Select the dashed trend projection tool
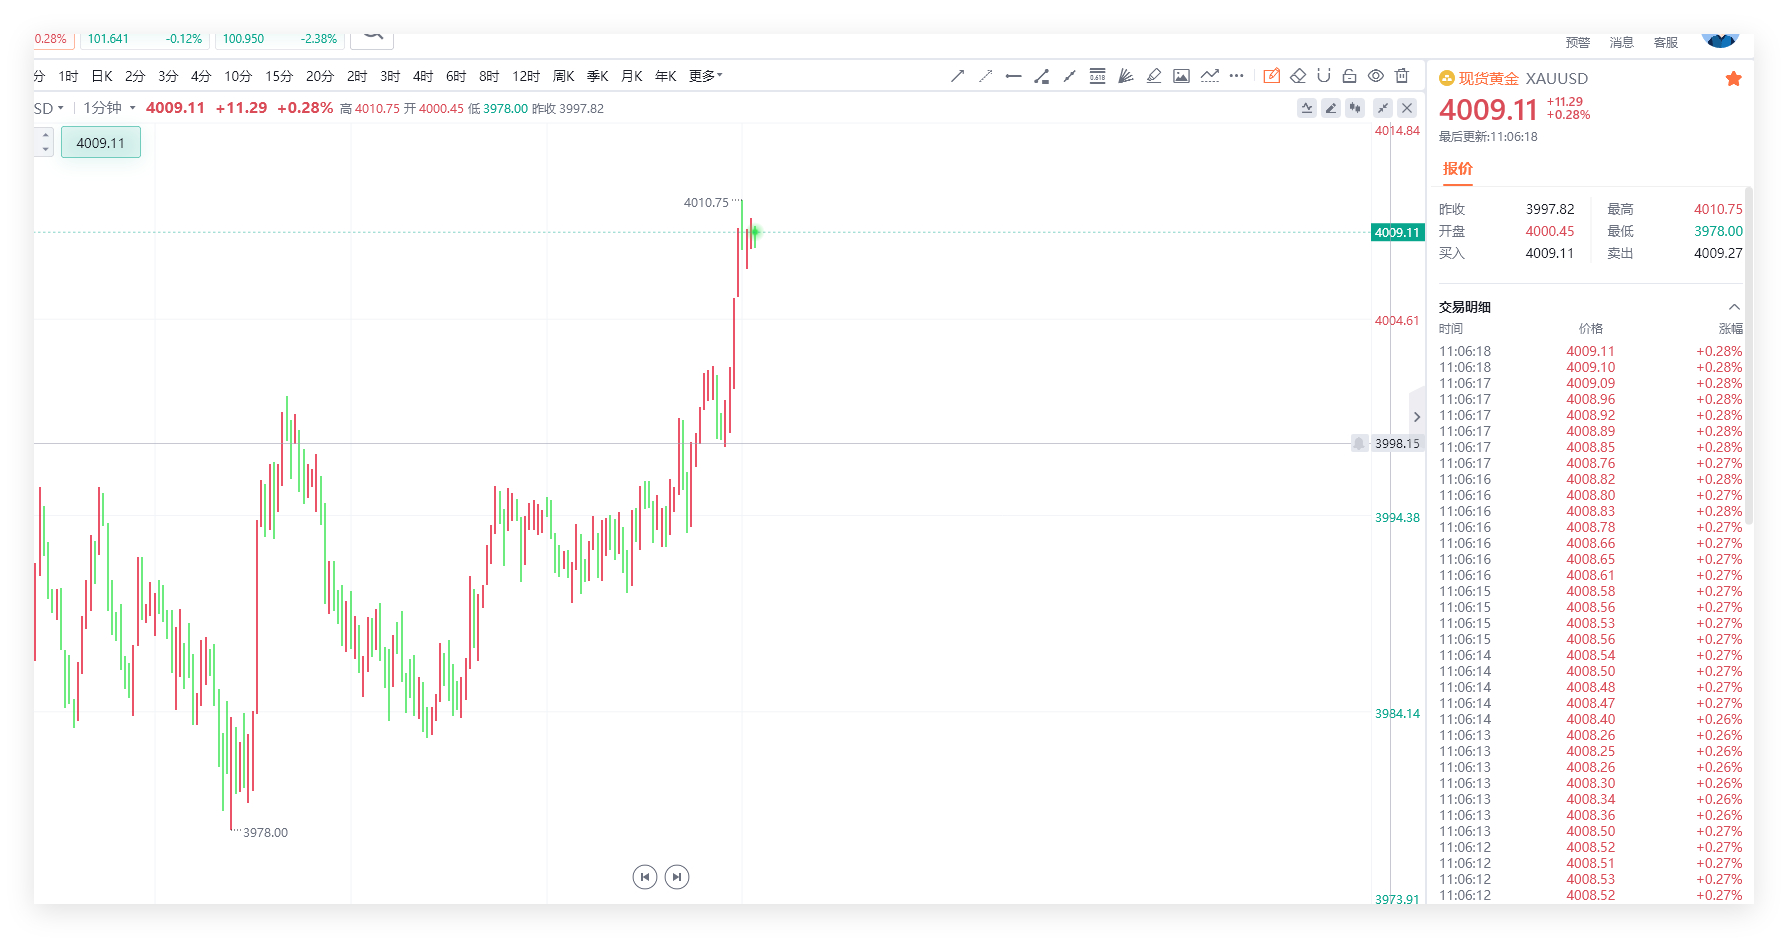Screen dimensions: 1788x938 click(1209, 76)
